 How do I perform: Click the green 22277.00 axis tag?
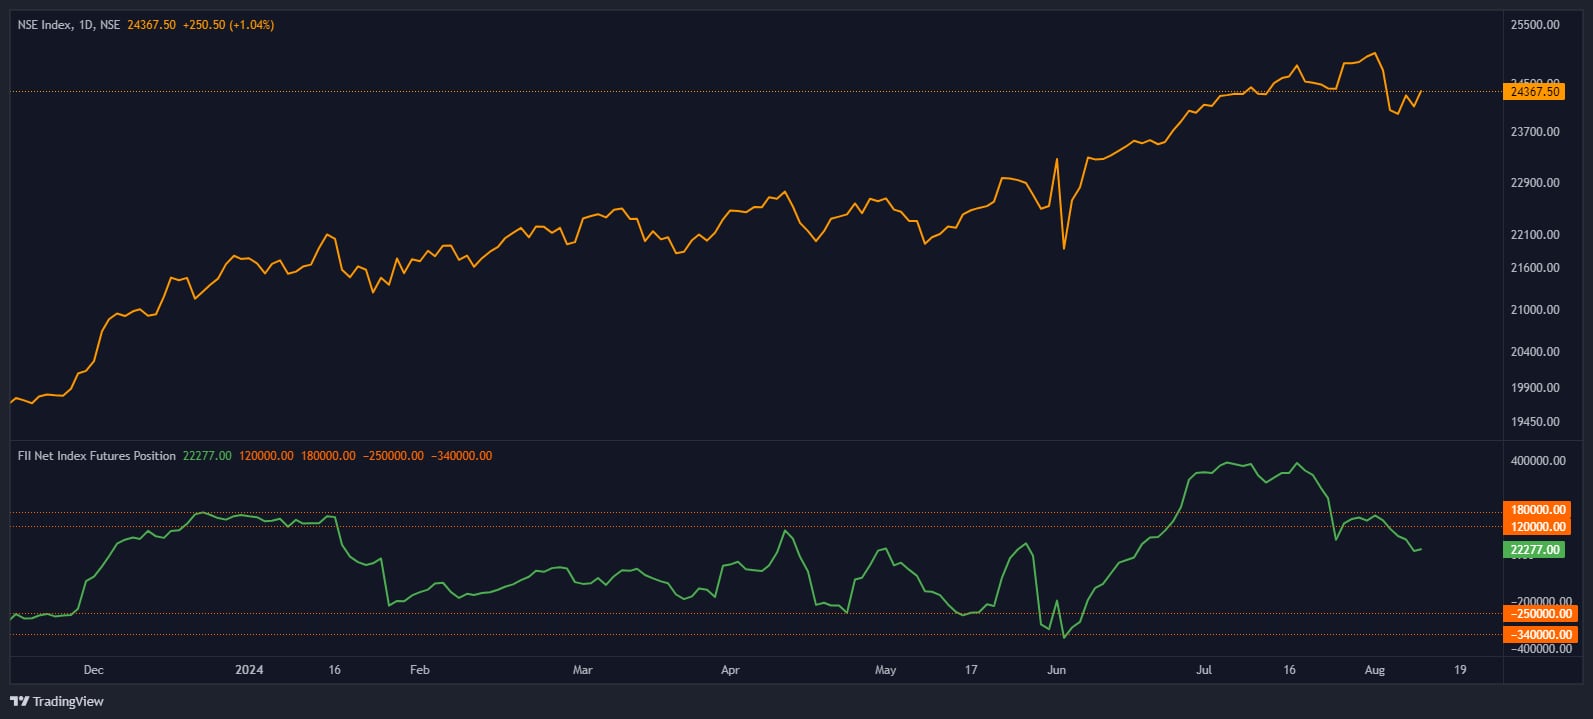pos(1534,550)
